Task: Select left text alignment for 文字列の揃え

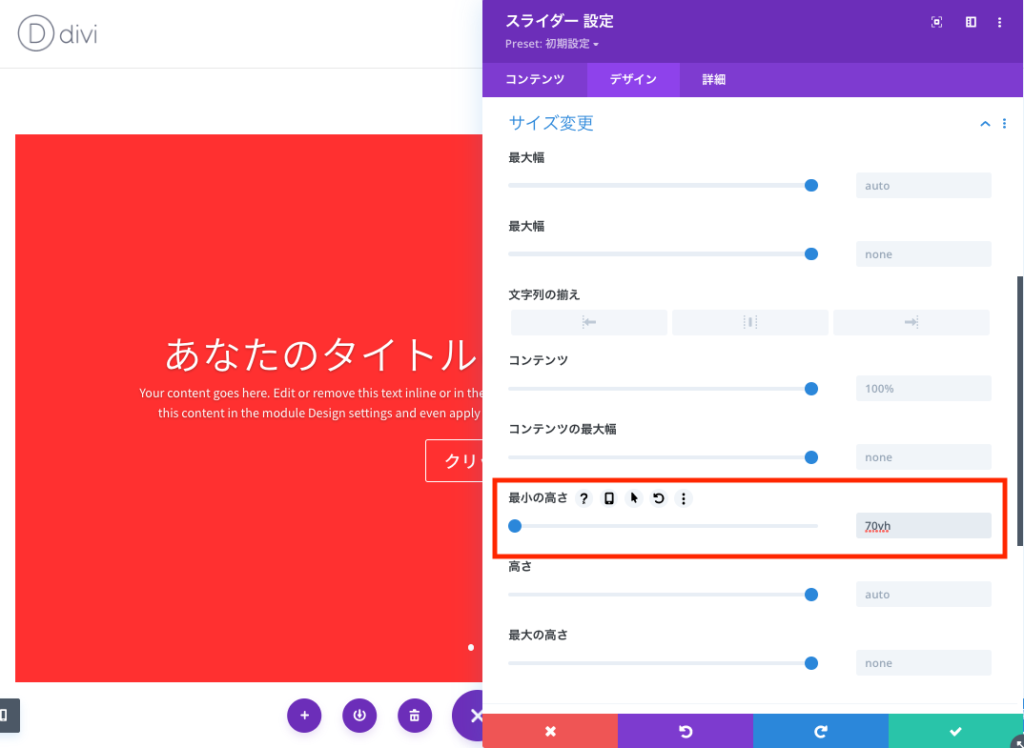Action: 588,322
